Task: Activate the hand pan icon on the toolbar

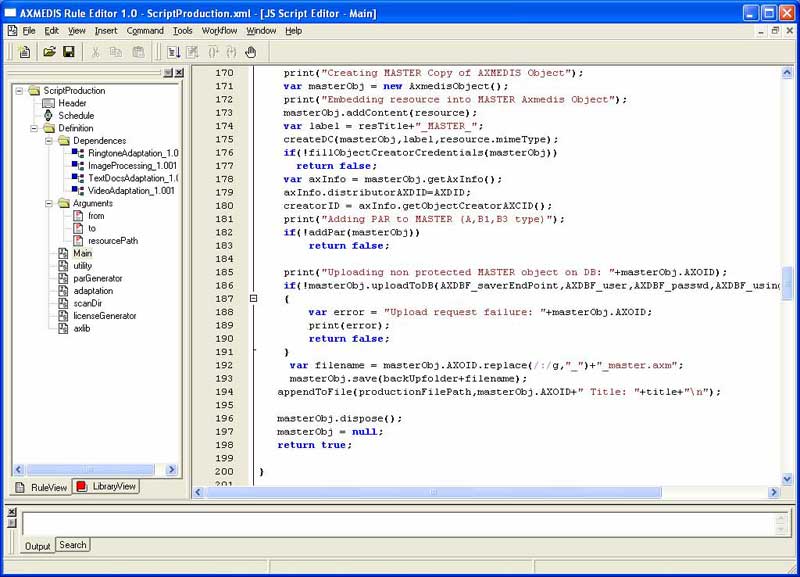Action: 250,53
